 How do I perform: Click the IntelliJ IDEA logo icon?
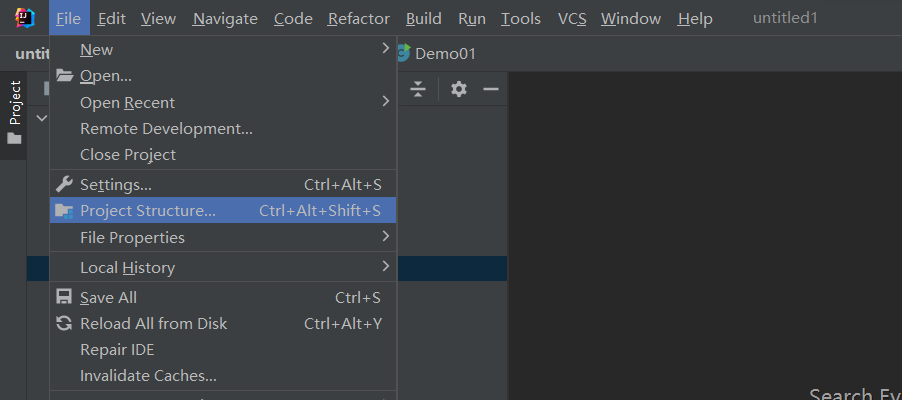pyautogui.click(x=26, y=18)
